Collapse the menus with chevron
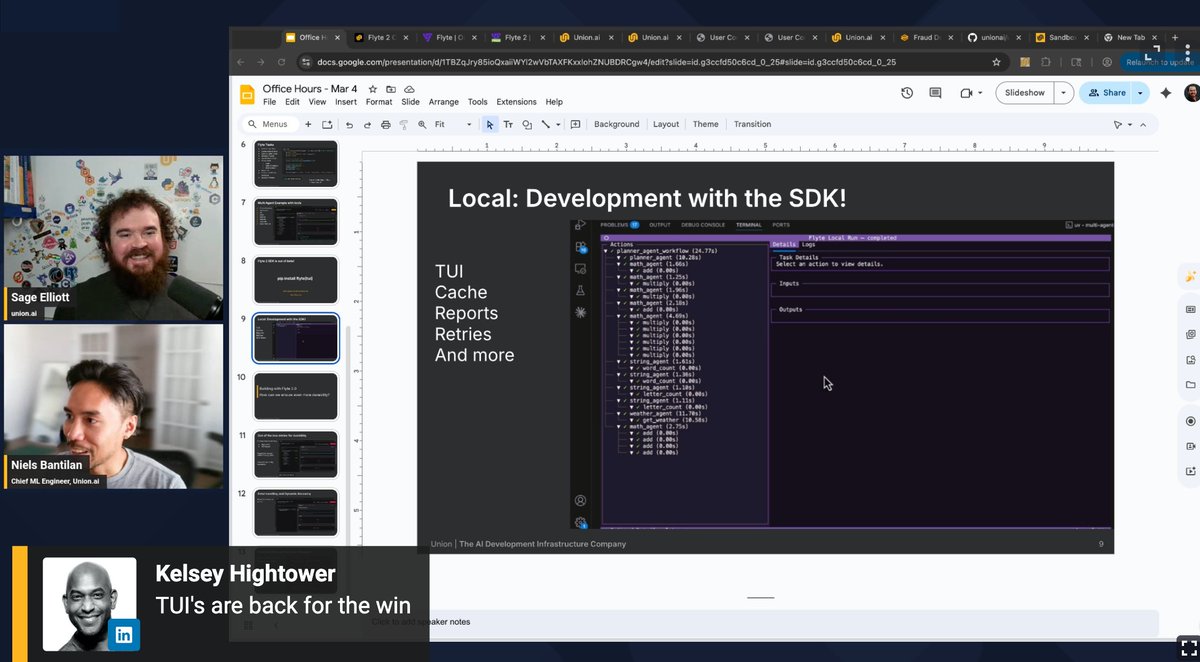The image size is (1200, 662). click(x=1144, y=124)
